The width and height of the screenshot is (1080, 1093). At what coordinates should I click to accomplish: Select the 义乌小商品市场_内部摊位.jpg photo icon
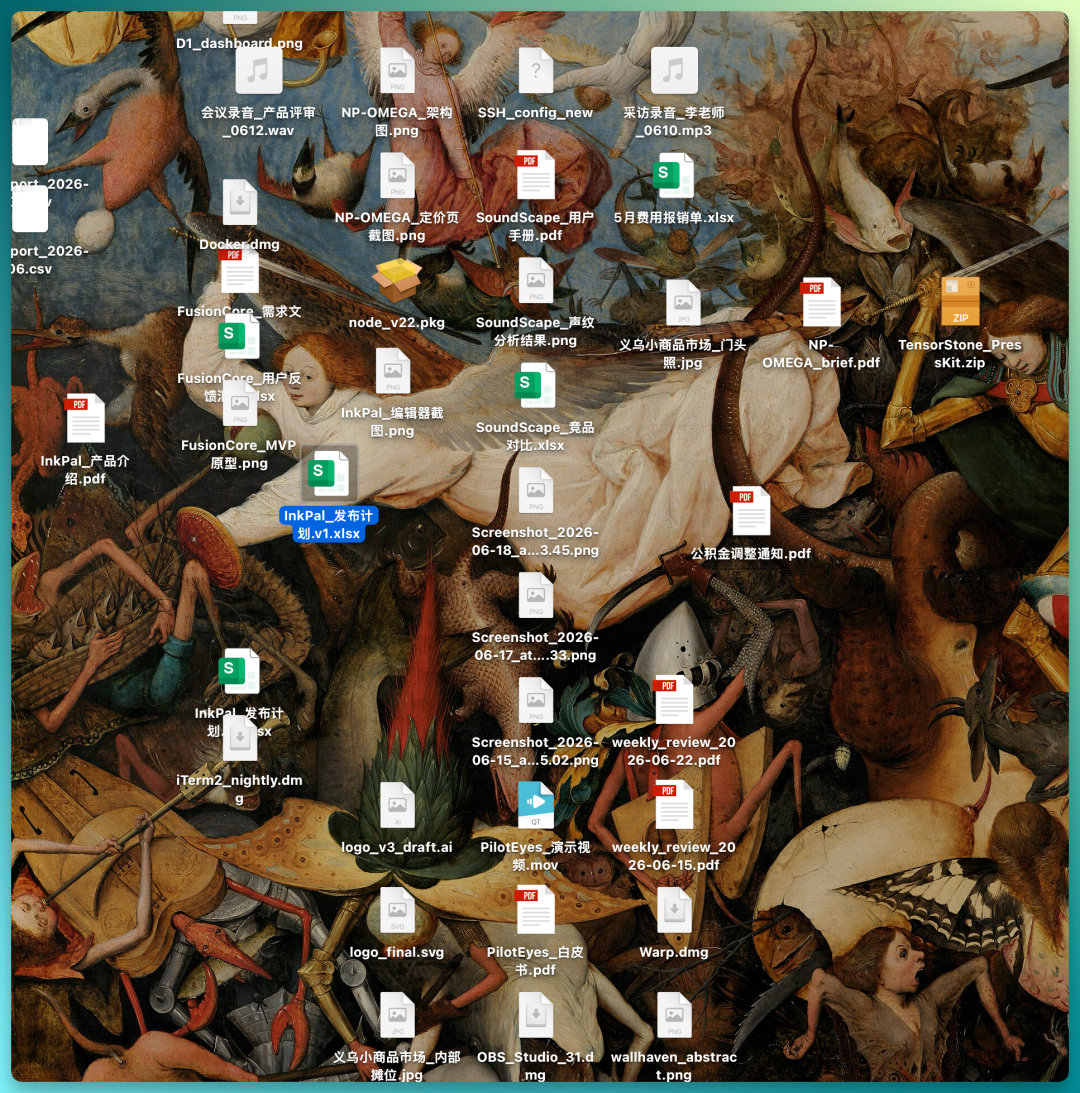pos(397,1016)
